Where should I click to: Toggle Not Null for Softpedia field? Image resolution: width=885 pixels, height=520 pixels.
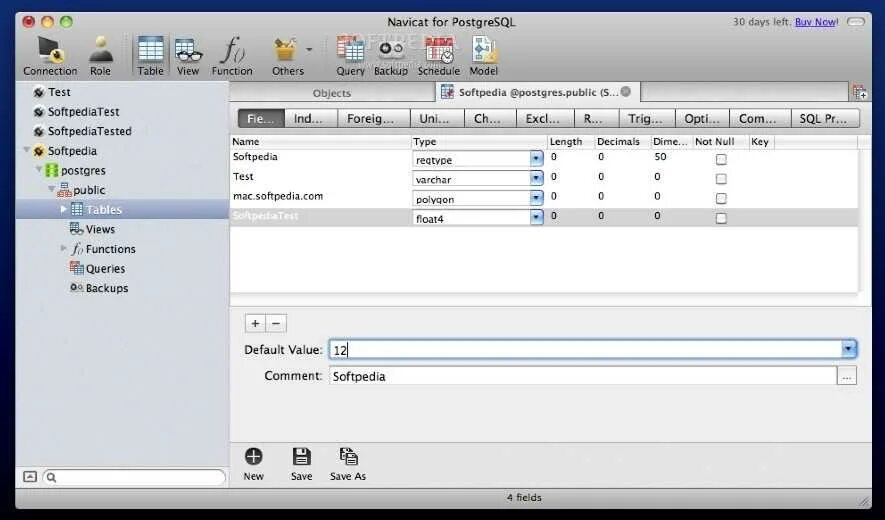(x=721, y=159)
